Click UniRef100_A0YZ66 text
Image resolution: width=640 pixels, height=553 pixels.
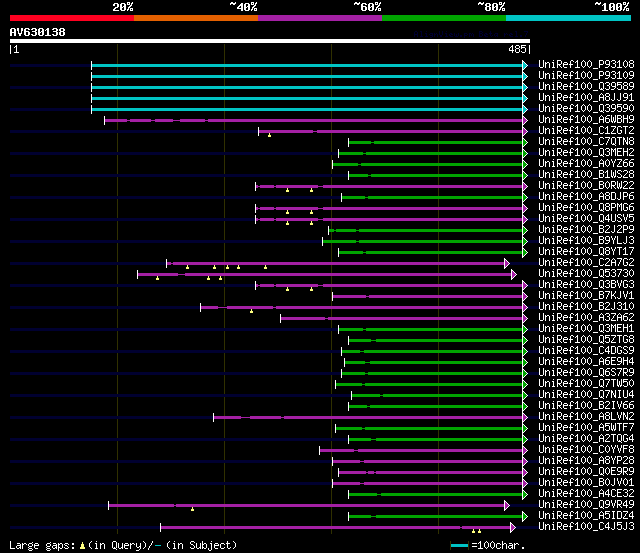click(586, 164)
